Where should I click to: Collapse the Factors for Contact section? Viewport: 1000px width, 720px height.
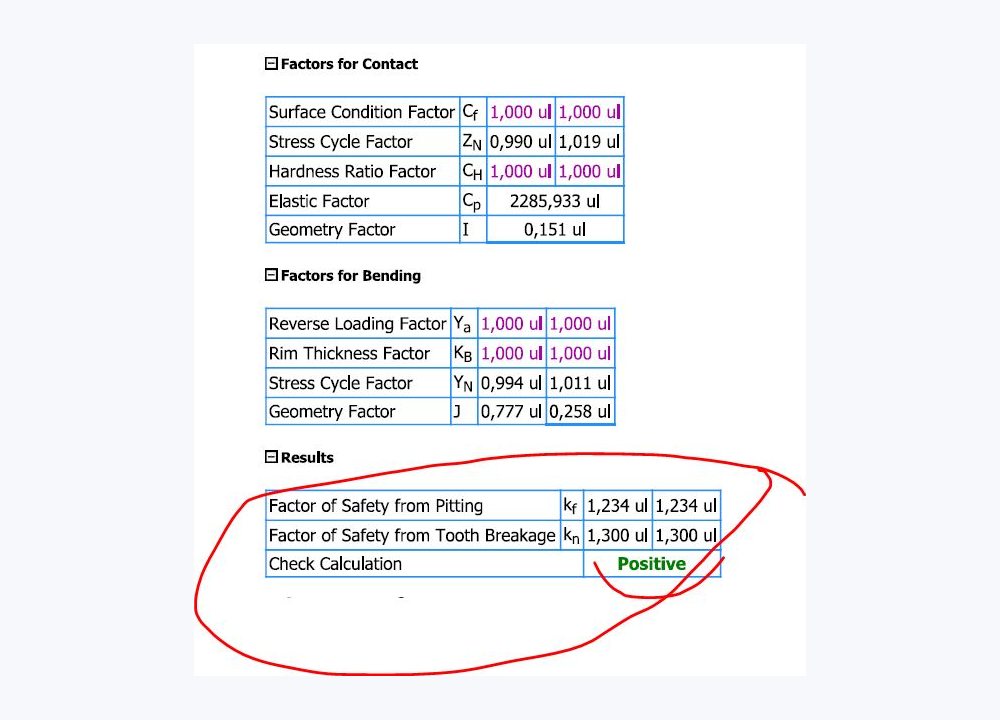tap(271, 64)
